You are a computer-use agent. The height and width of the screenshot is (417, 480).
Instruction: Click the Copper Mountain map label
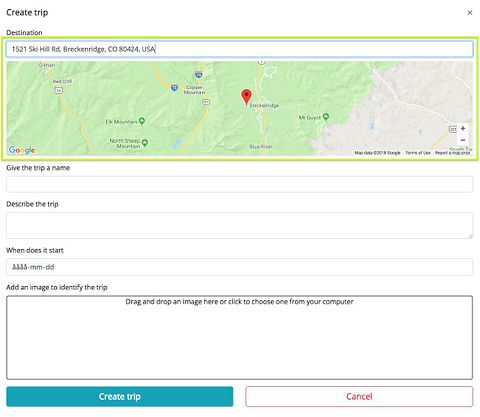(195, 90)
